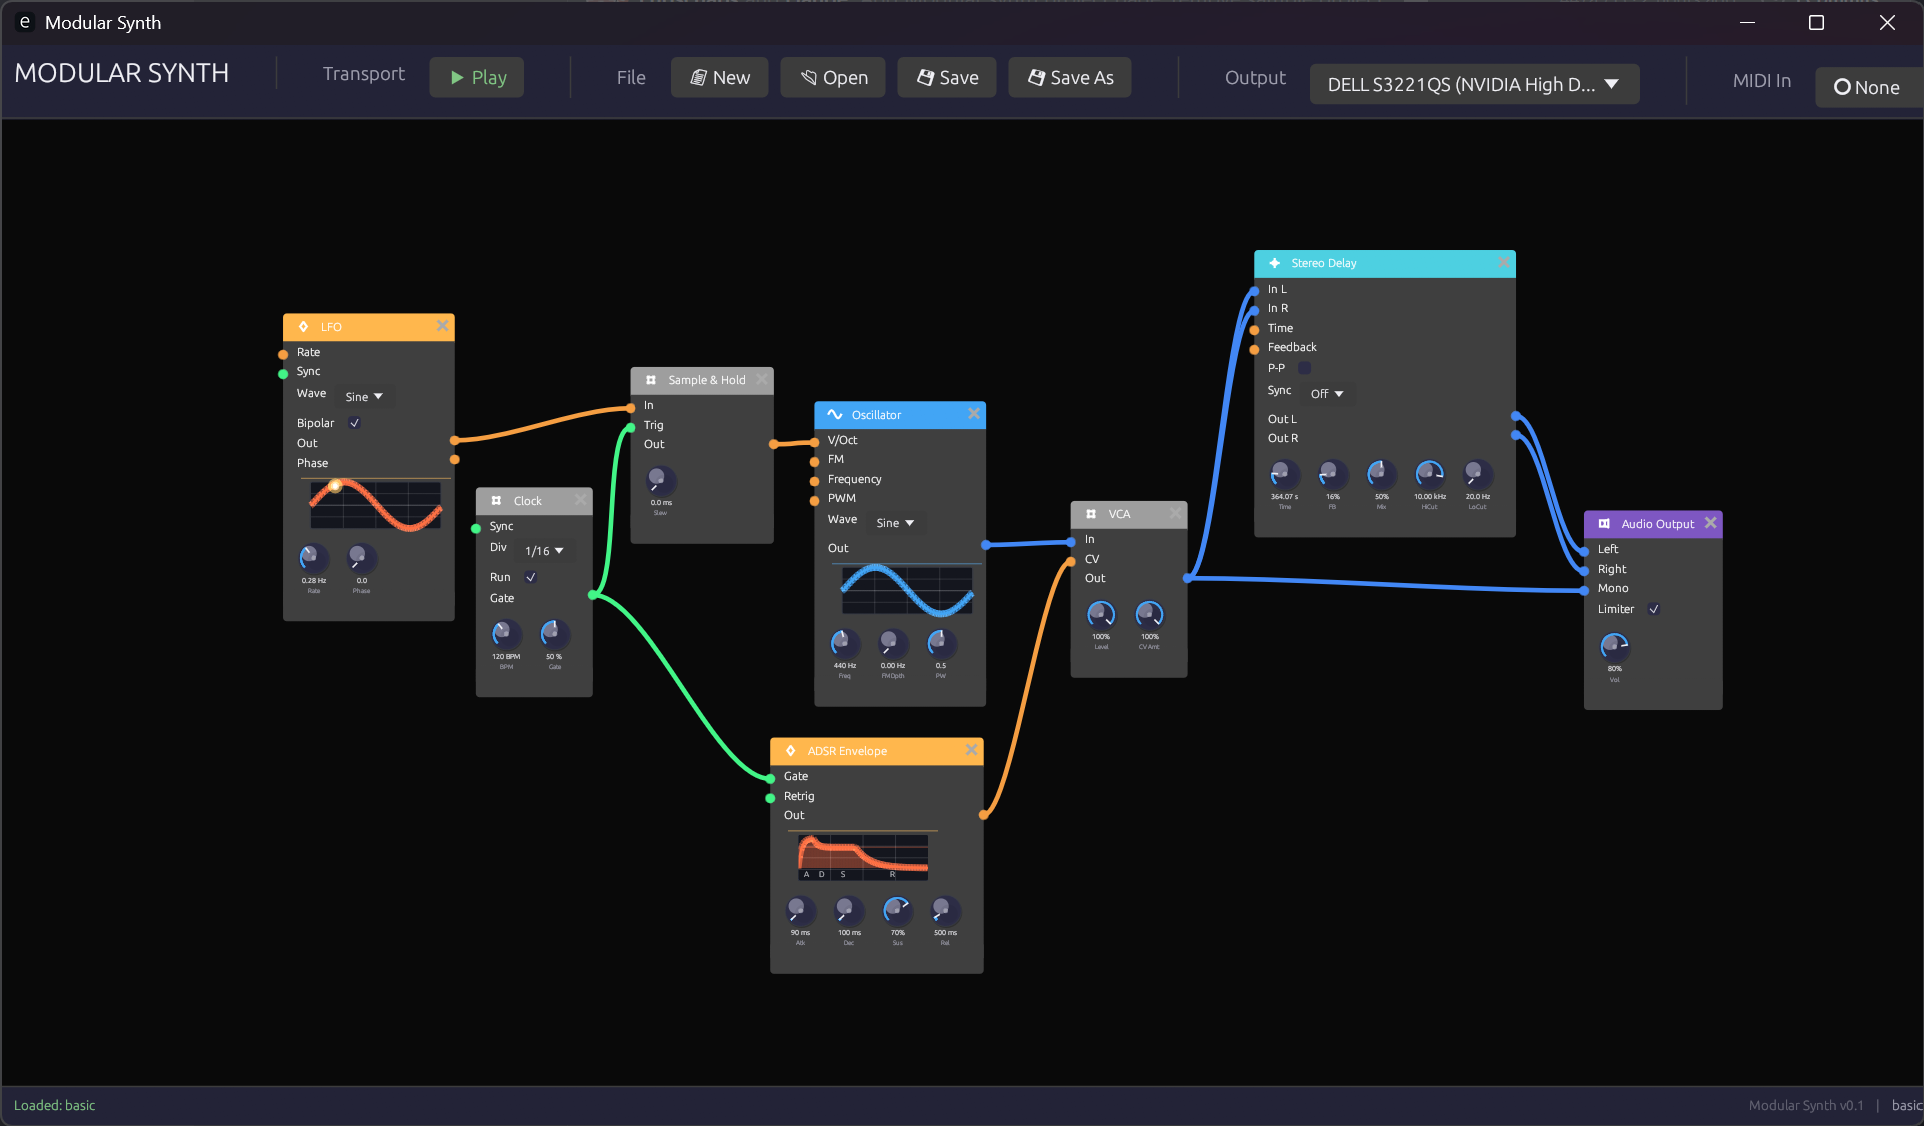Viewport: 1924px width, 1126px height.
Task: Click the Audio Output module header icon
Action: tap(1604, 523)
